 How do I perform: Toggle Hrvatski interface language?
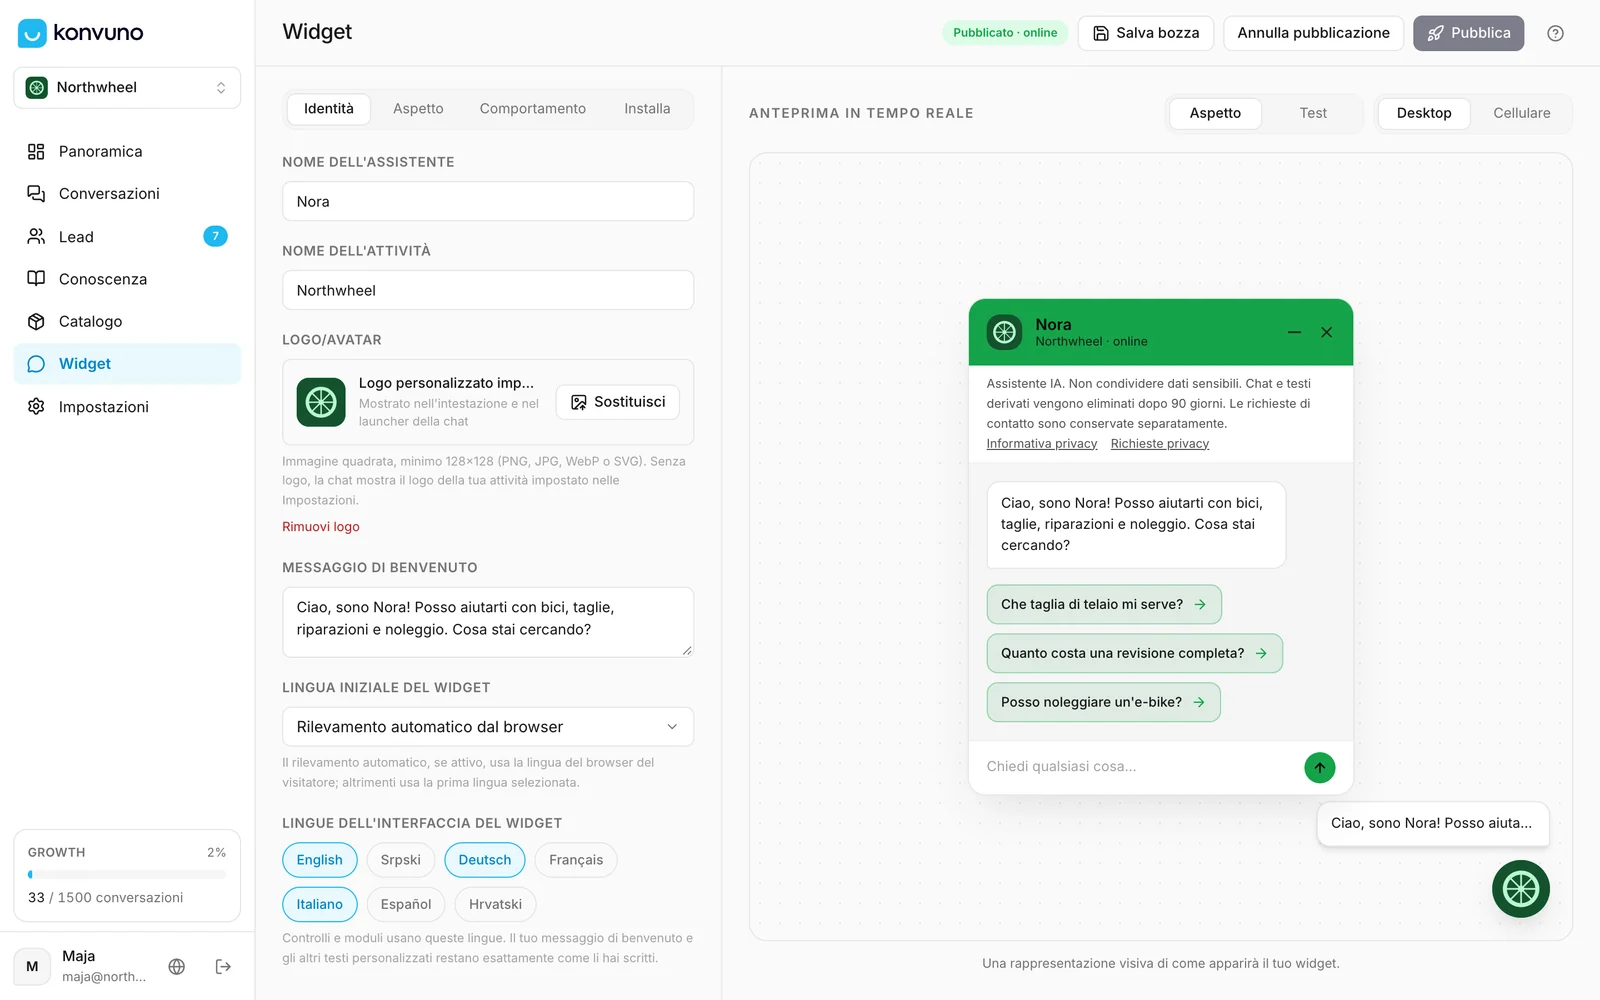click(495, 904)
